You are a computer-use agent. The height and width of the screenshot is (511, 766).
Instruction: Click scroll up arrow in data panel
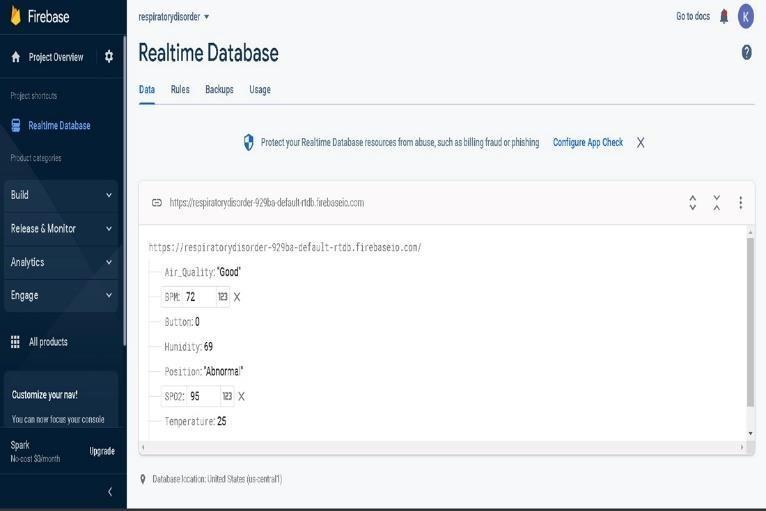coord(750,233)
